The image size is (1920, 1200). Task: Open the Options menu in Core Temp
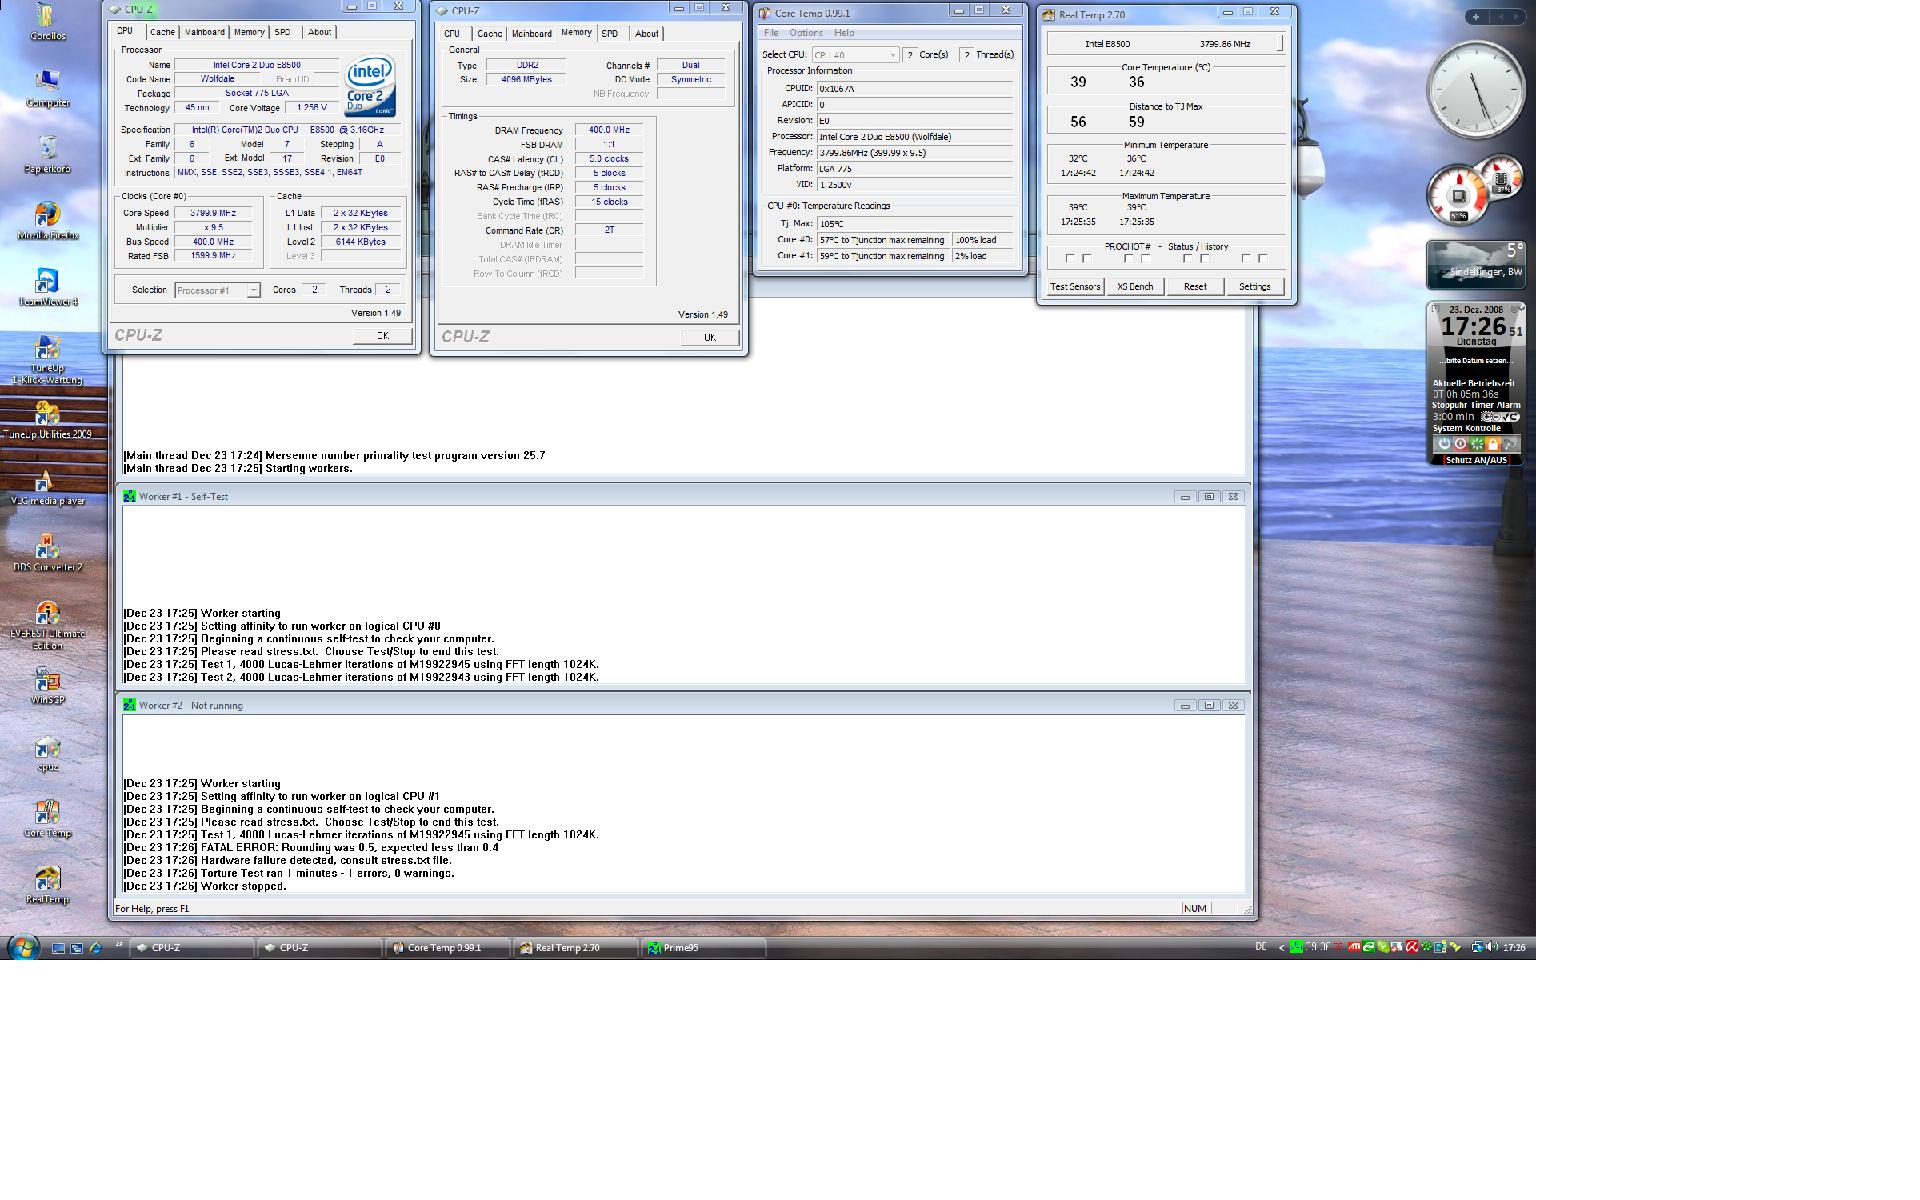tap(806, 33)
